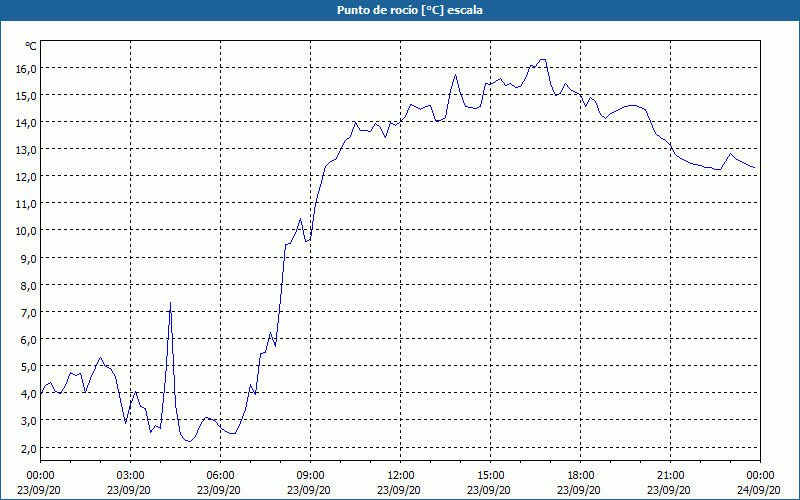Click the 16,0 y-axis label
The height and width of the screenshot is (500, 800).
click(26, 69)
